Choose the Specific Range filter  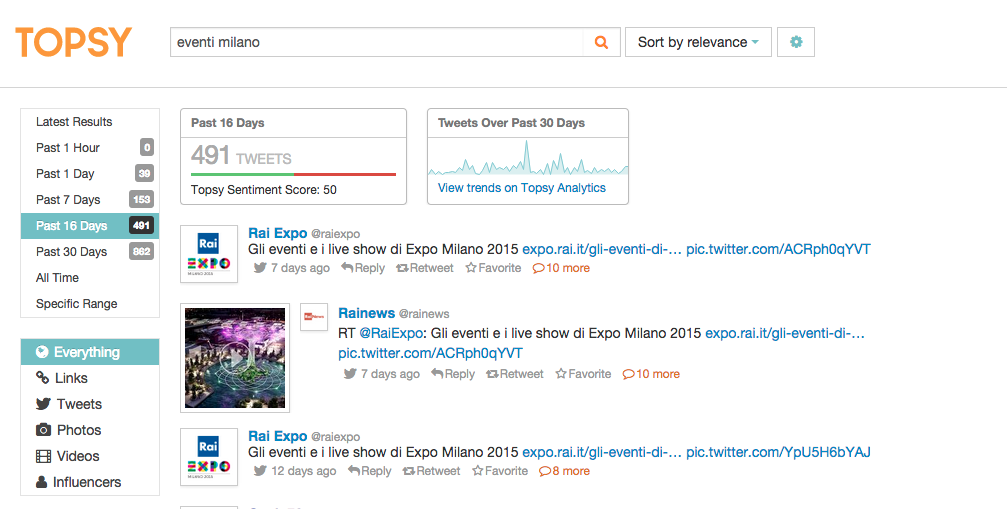click(x=90, y=304)
